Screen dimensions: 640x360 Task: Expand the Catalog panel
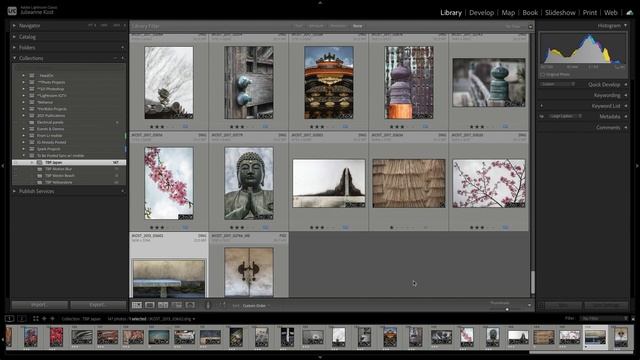pyautogui.click(x=14, y=37)
